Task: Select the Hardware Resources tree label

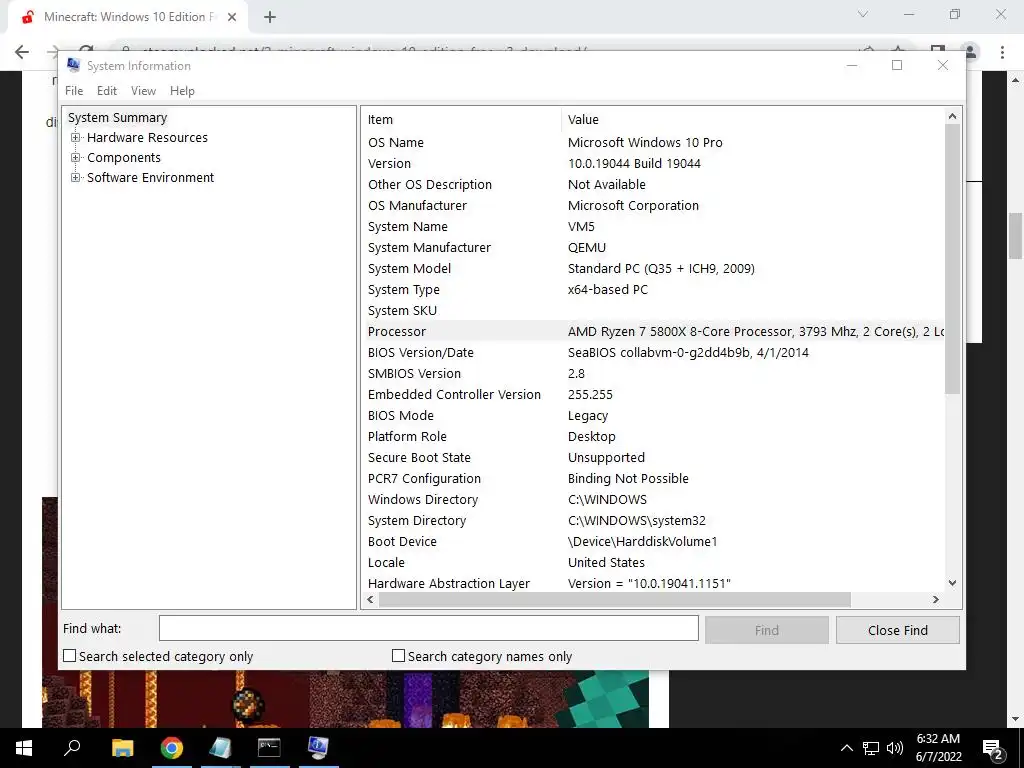Action: point(147,138)
